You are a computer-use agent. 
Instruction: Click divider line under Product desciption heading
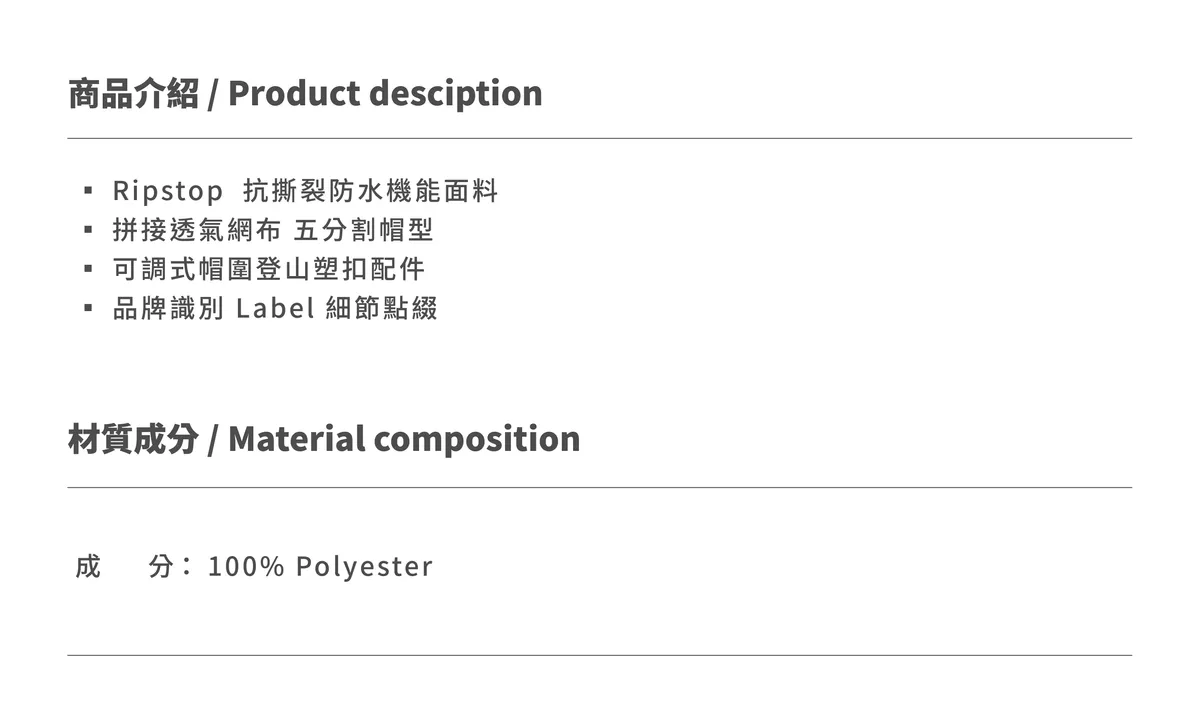click(x=600, y=138)
